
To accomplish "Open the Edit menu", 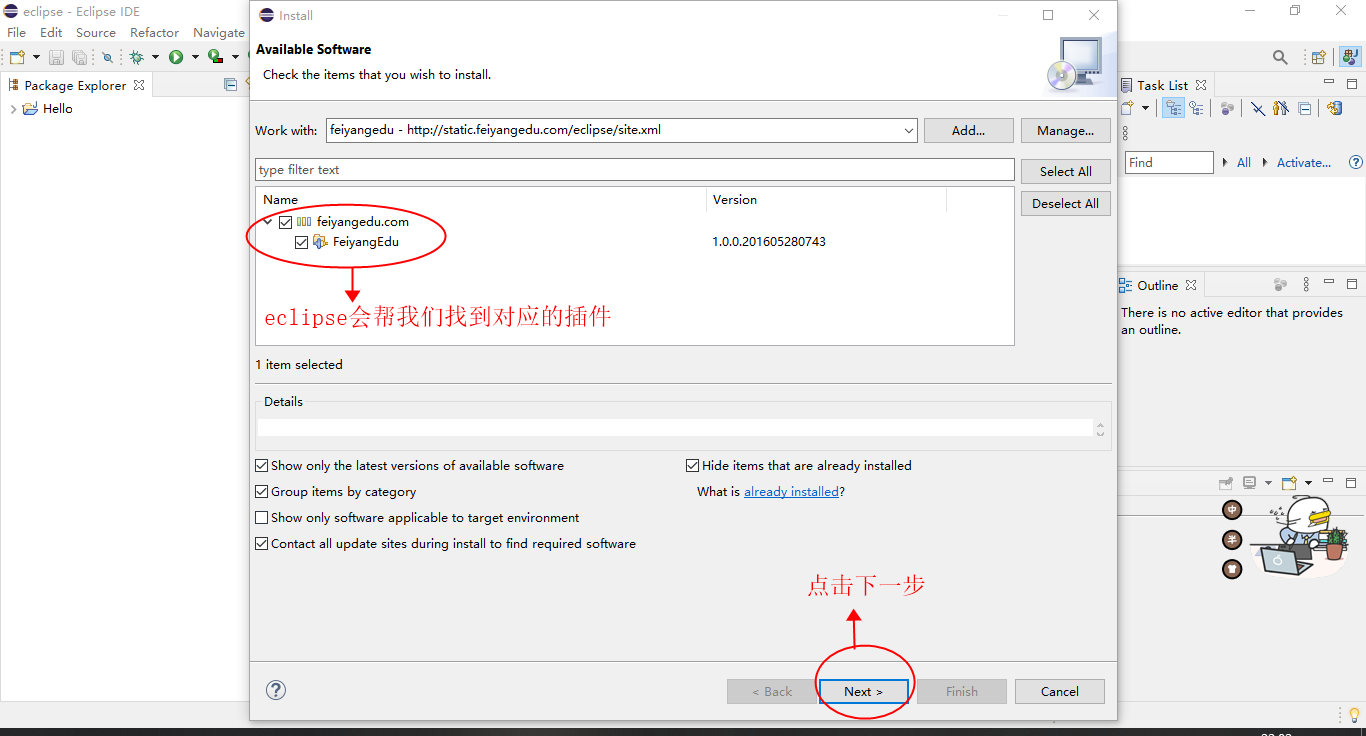I will pos(51,33).
